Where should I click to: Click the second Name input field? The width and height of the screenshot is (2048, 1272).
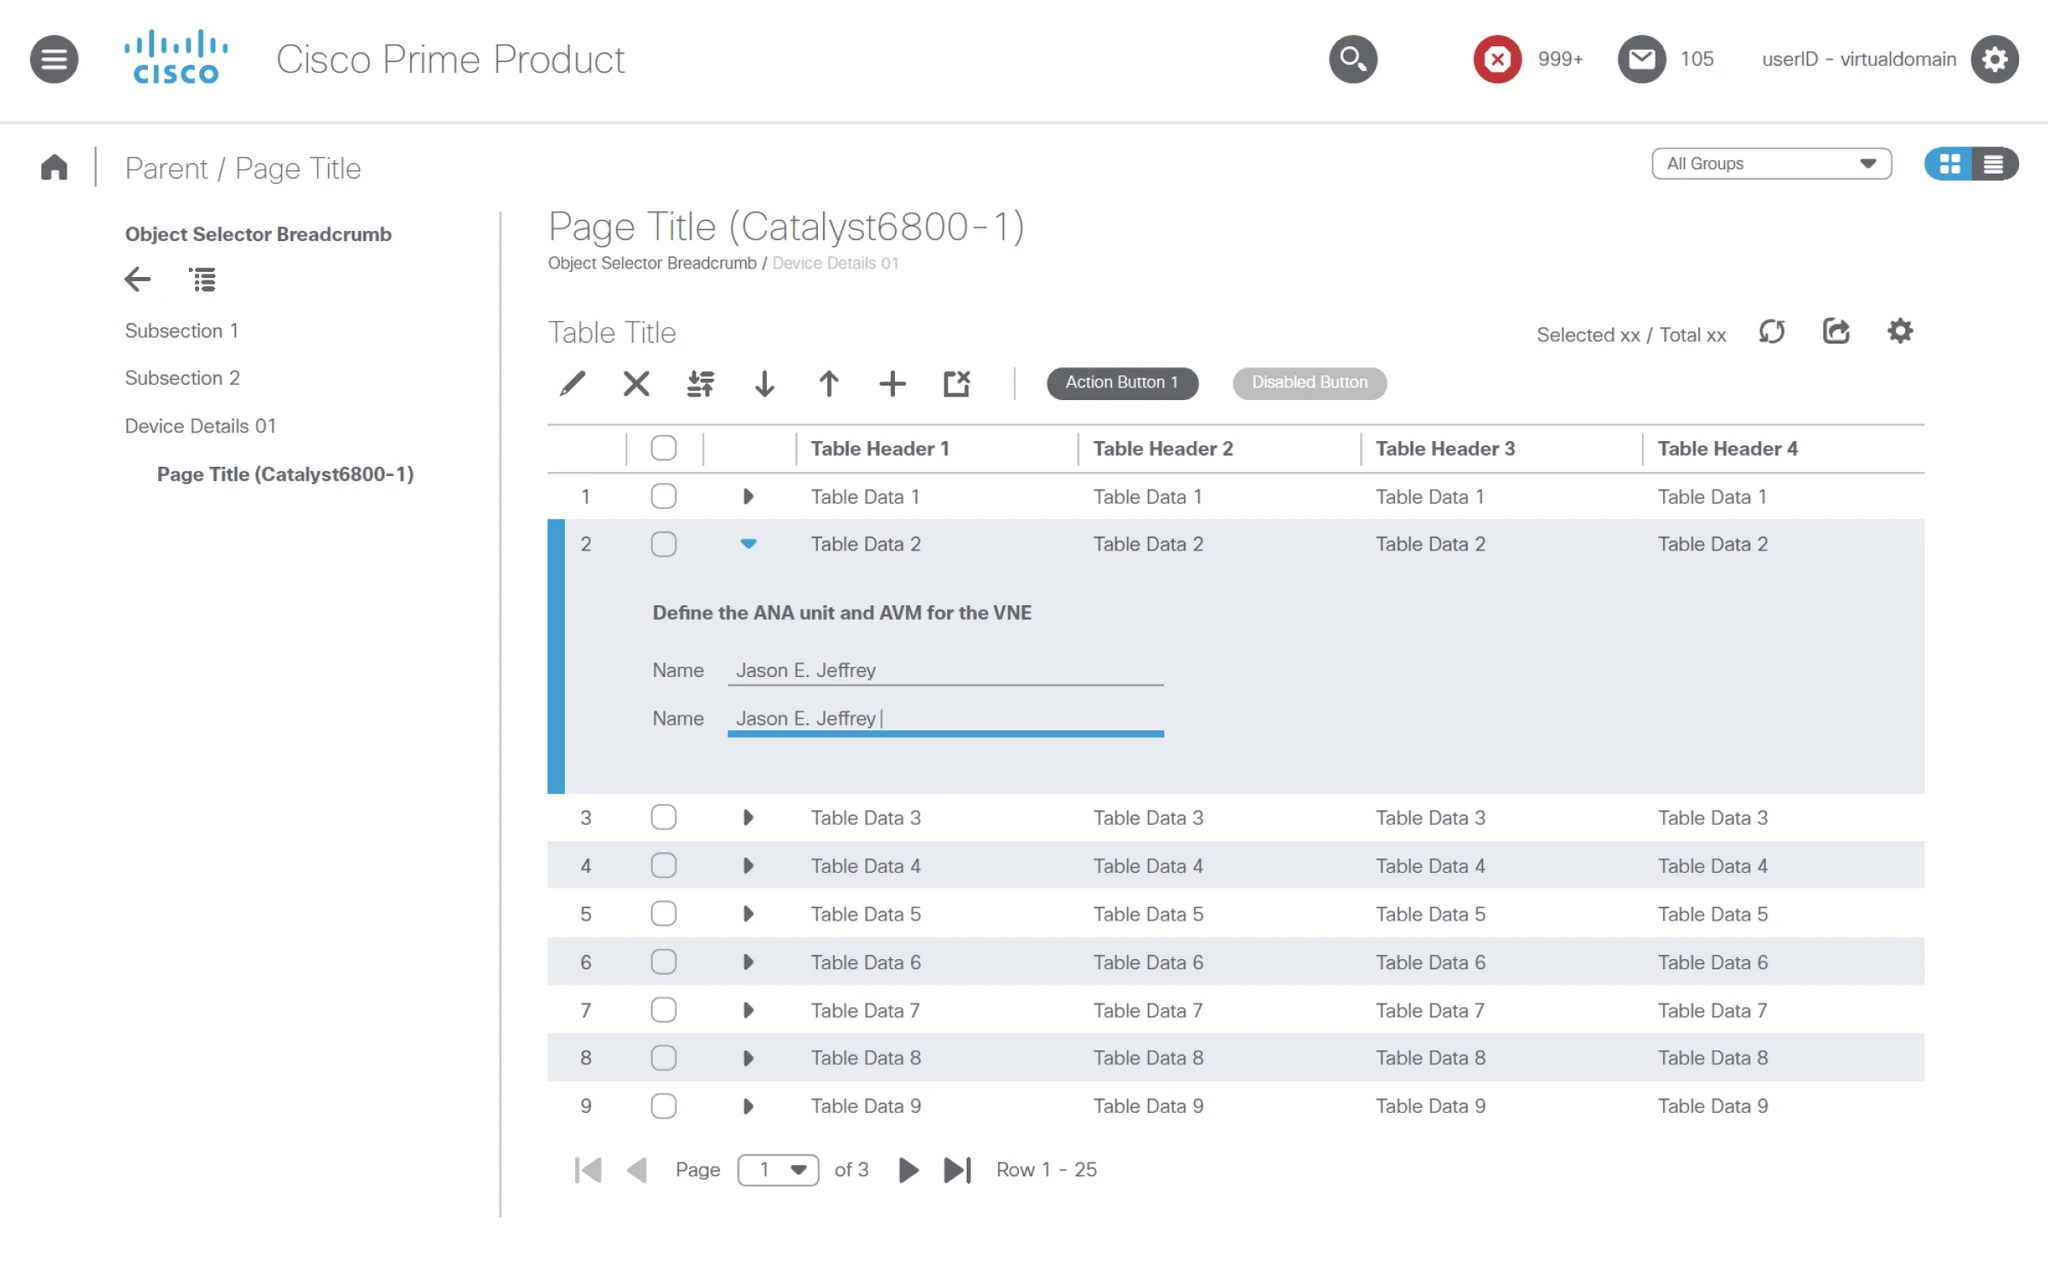[945, 718]
